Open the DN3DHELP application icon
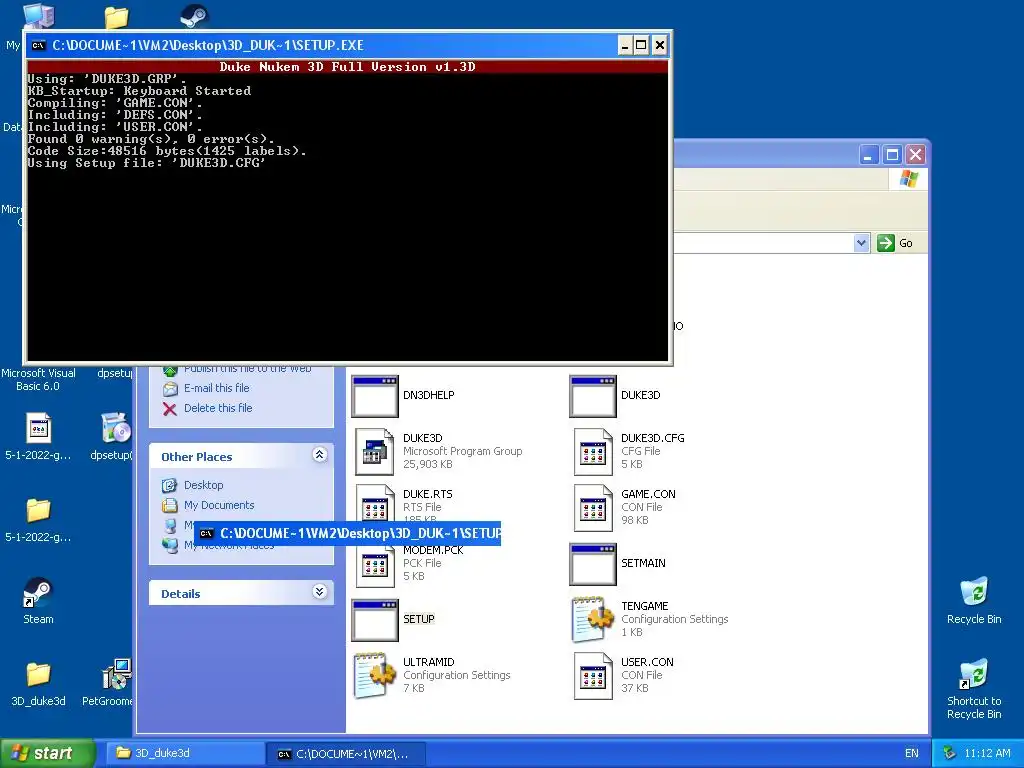Viewport: 1024px width, 768px height. [375, 396]
